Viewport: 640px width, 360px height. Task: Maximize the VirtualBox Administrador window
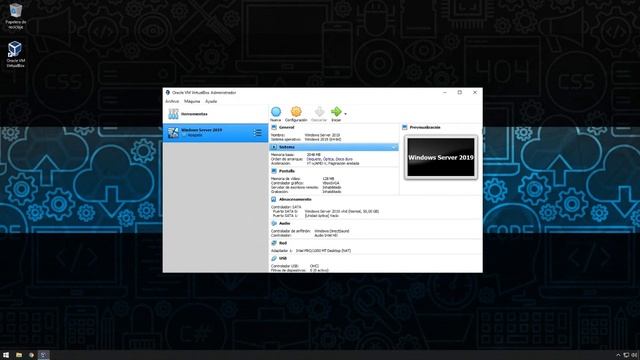point(460,93)
